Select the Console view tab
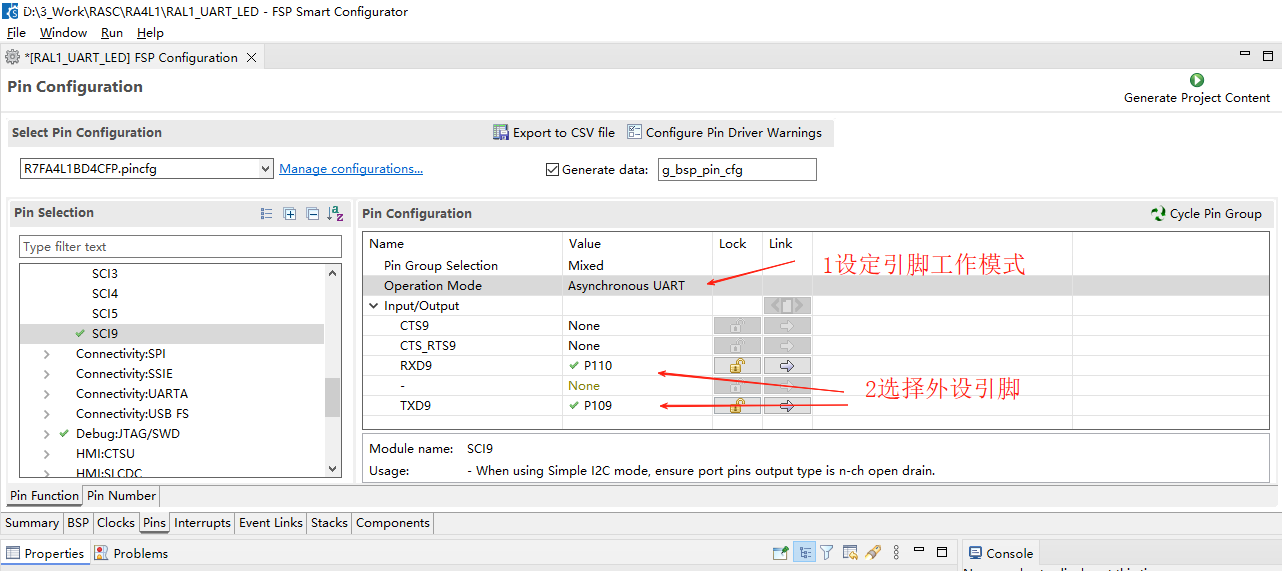This screenshot has height=571, width=1282. 1000,553
